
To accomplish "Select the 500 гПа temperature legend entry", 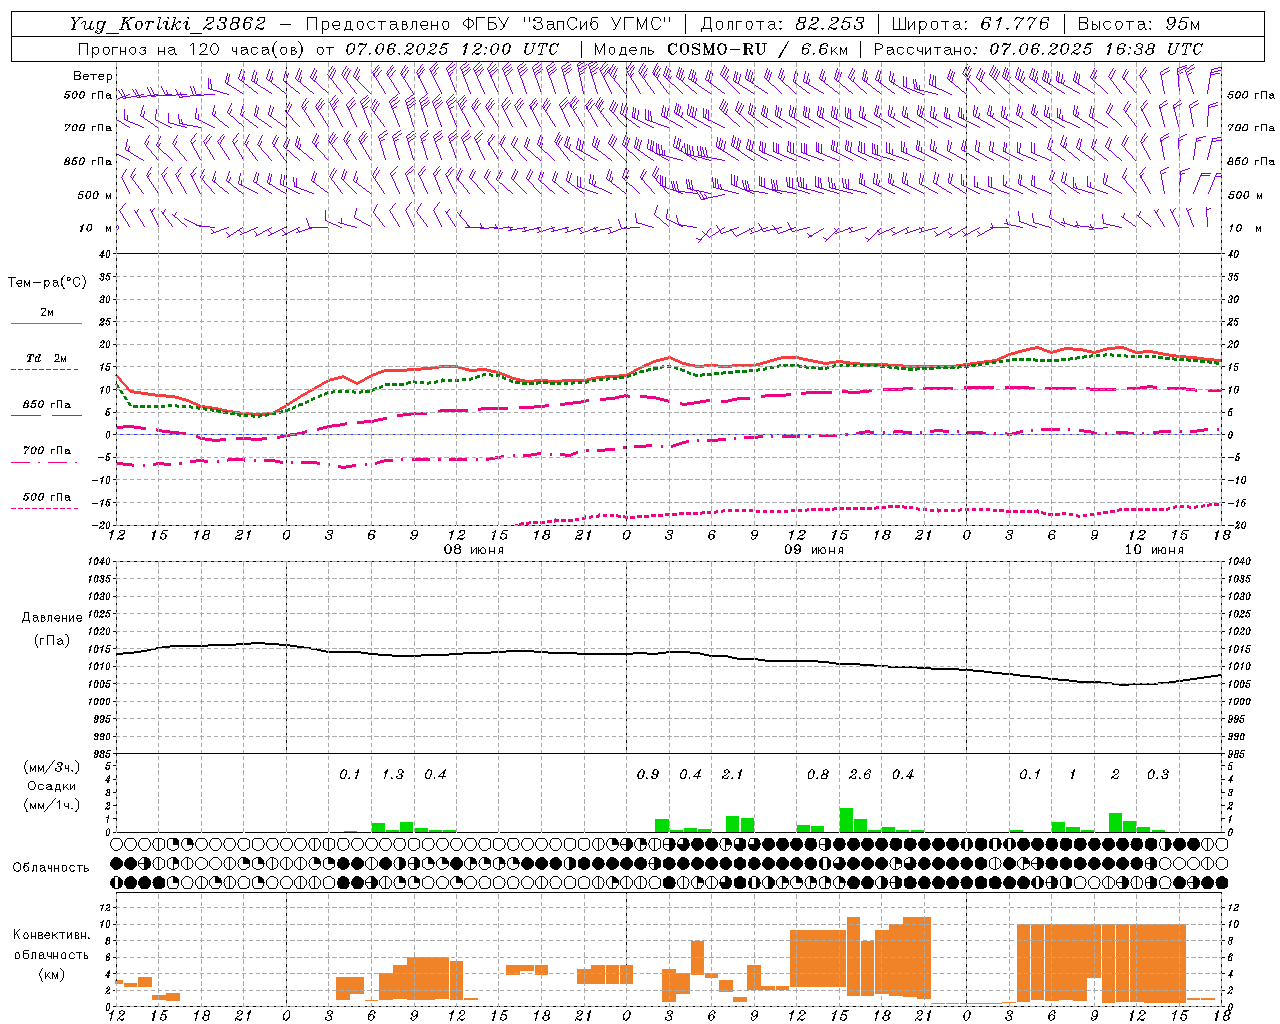I will tap(47, 497).
